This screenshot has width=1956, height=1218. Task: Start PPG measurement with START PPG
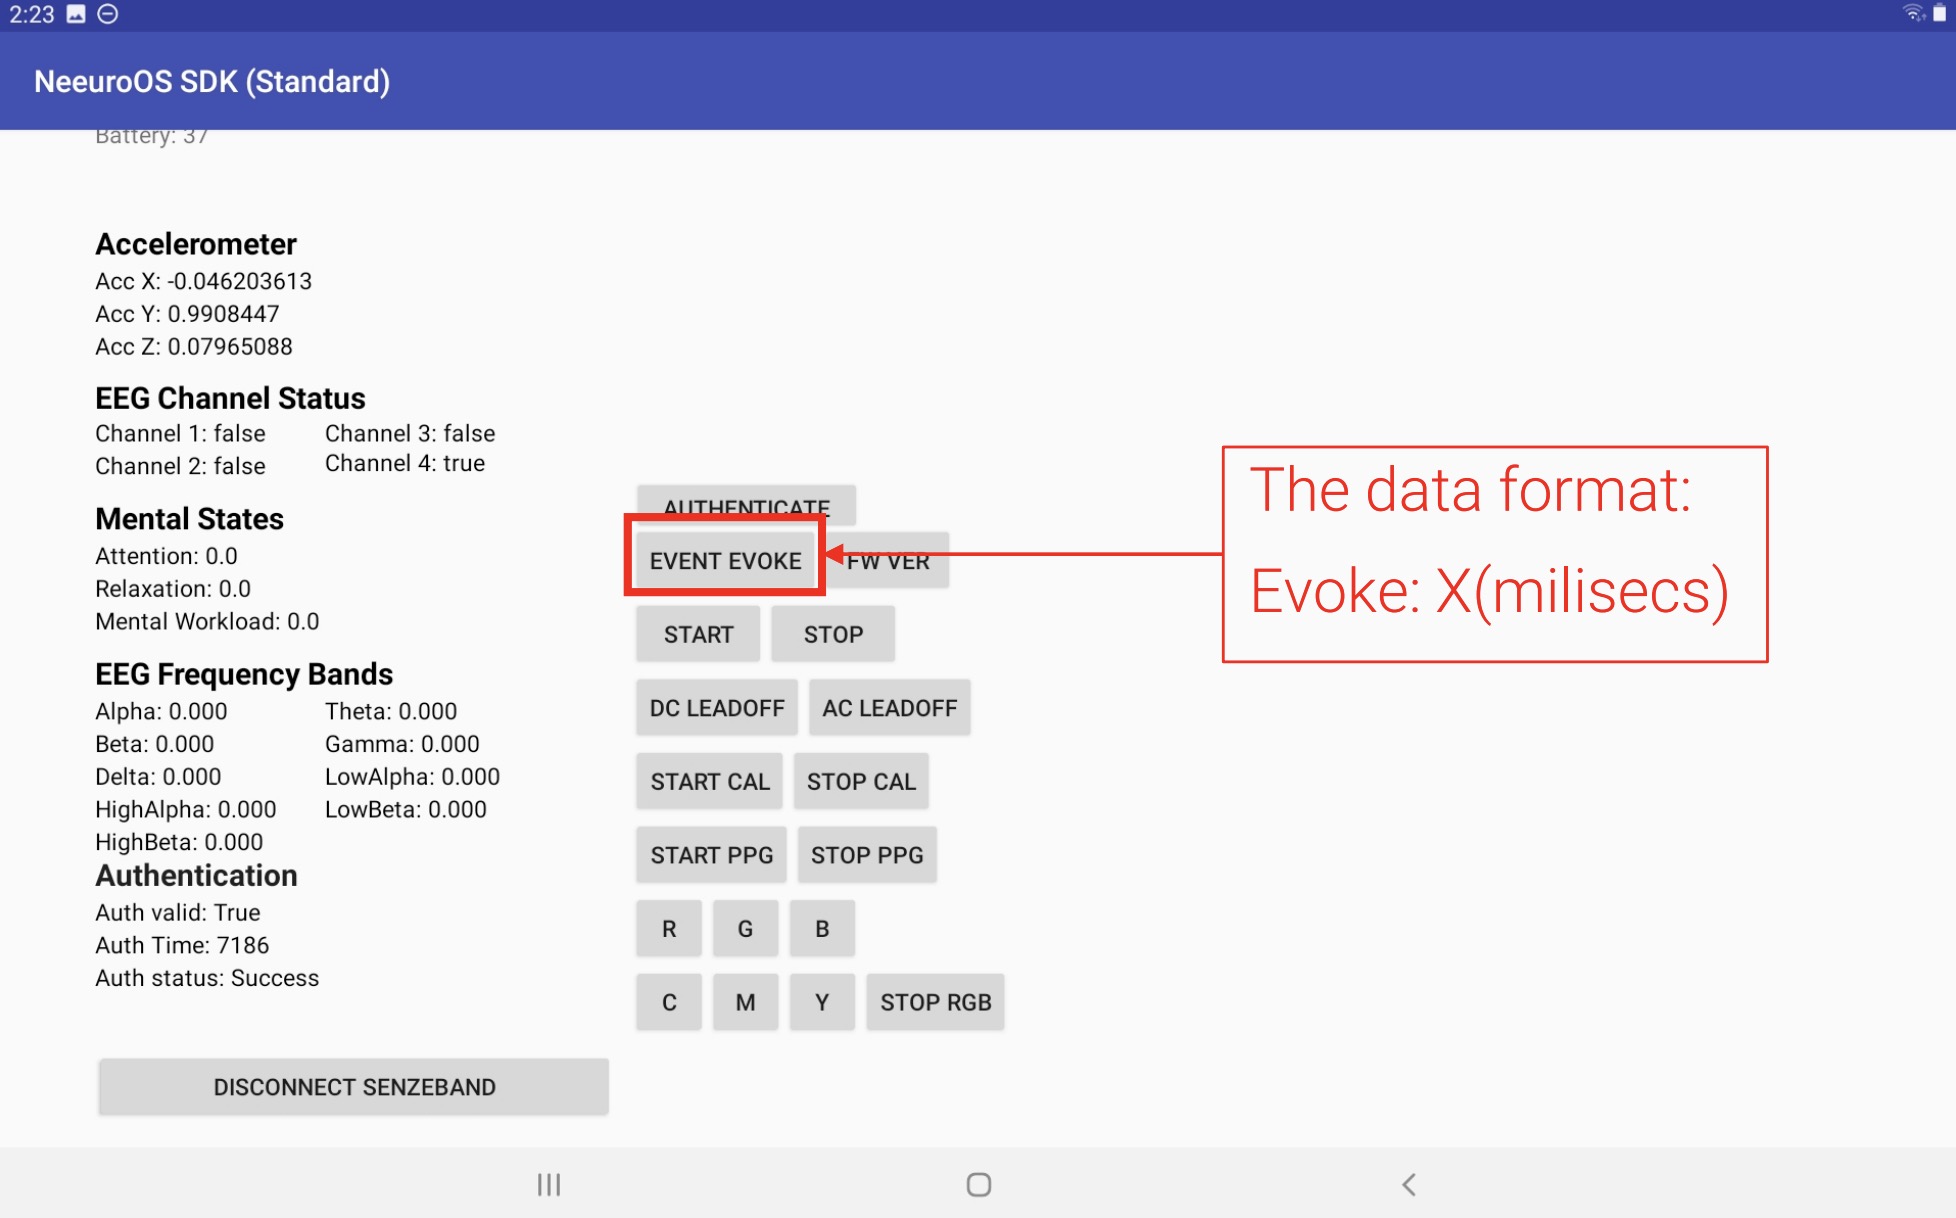711,855
